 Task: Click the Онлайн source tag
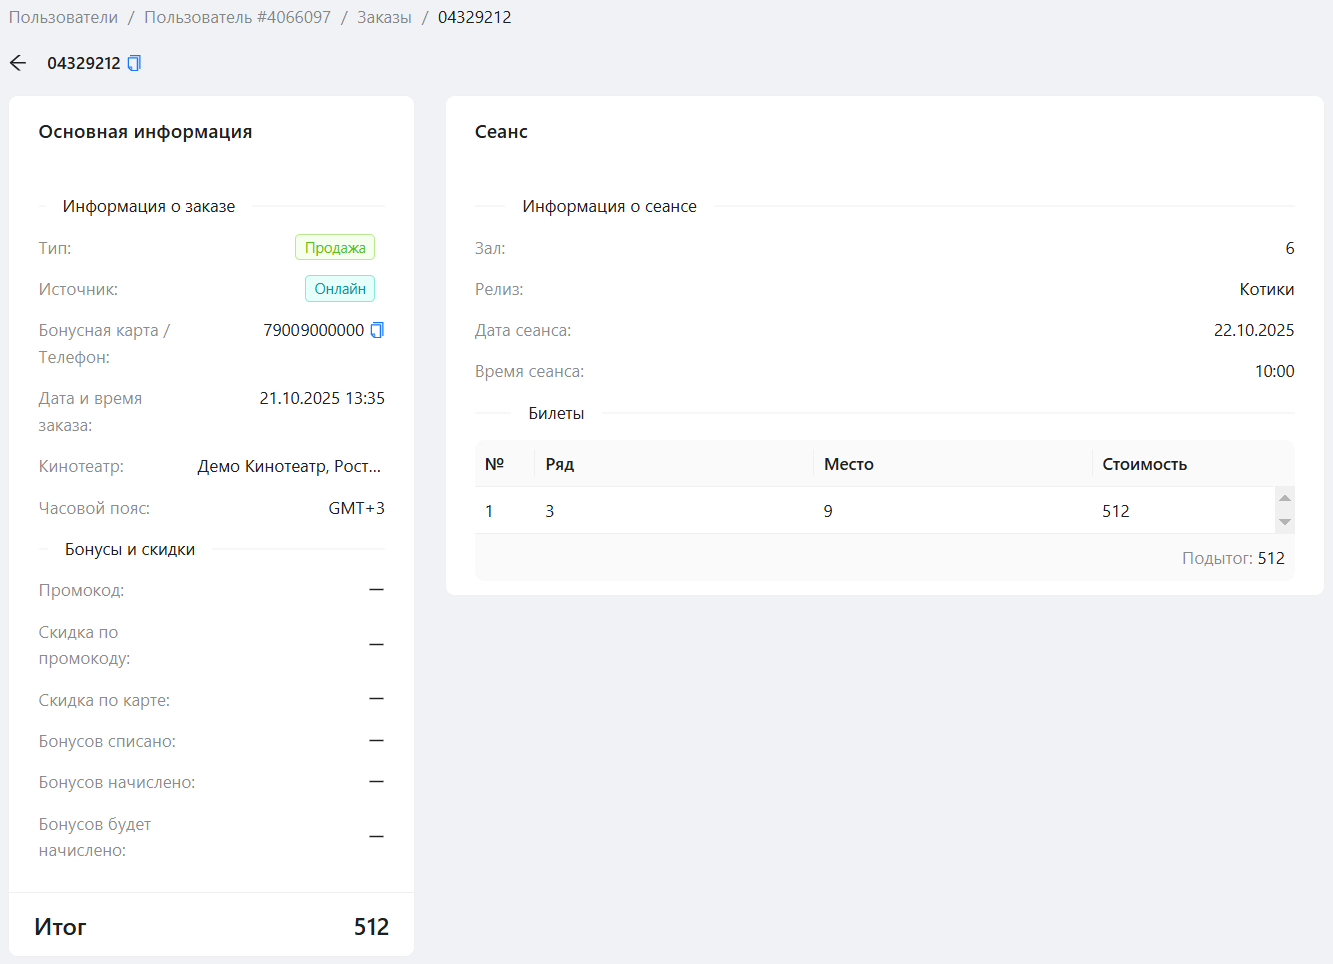[x=340, y=289]
